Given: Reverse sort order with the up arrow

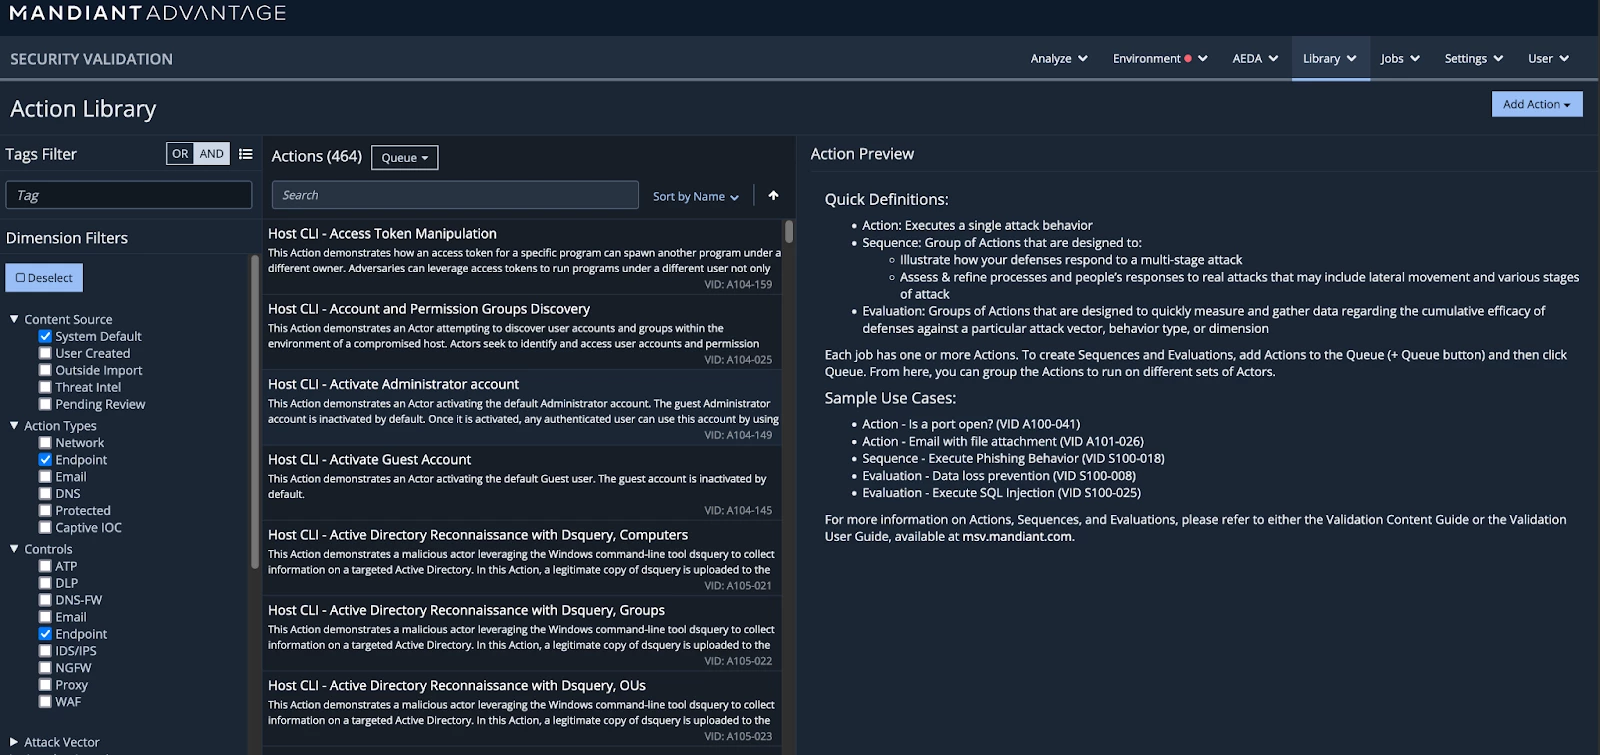Looking at the screenshot, I should coord(773,195).
